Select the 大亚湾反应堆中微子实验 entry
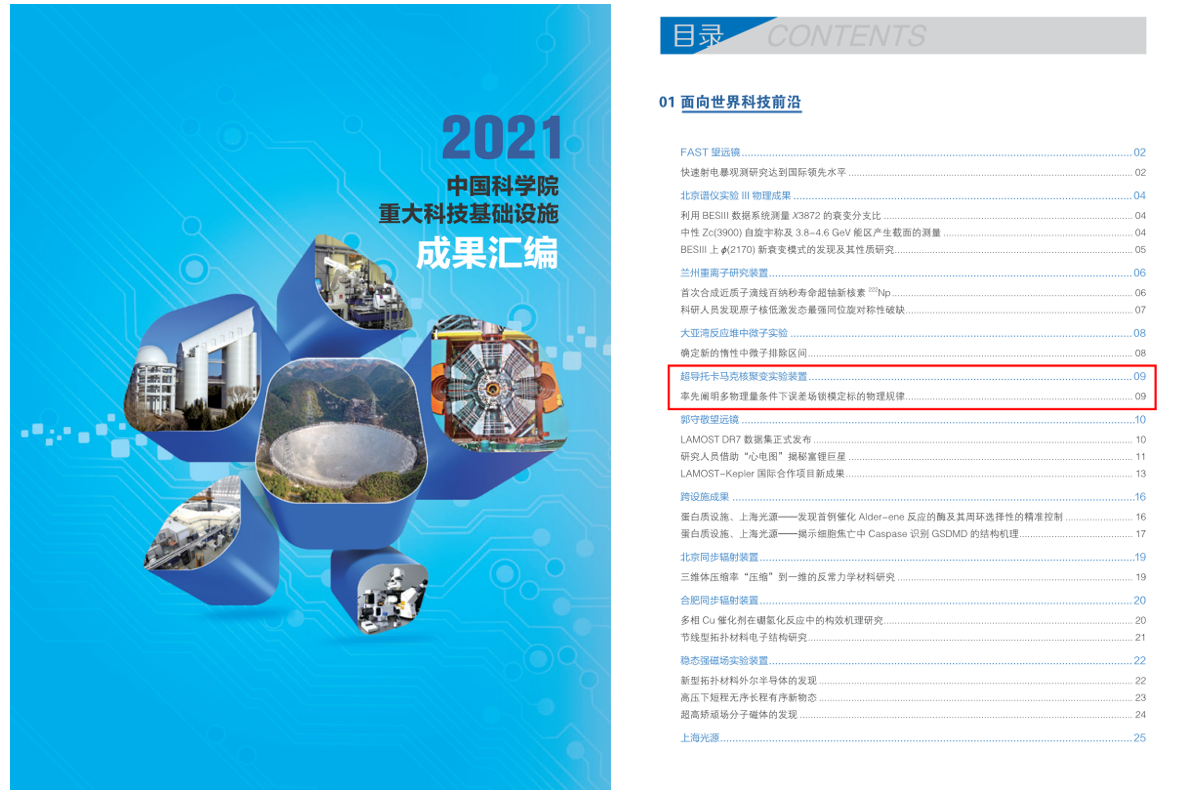This screenshot has width=1195, height=793. pyautogui.click(x=733, y=333)
